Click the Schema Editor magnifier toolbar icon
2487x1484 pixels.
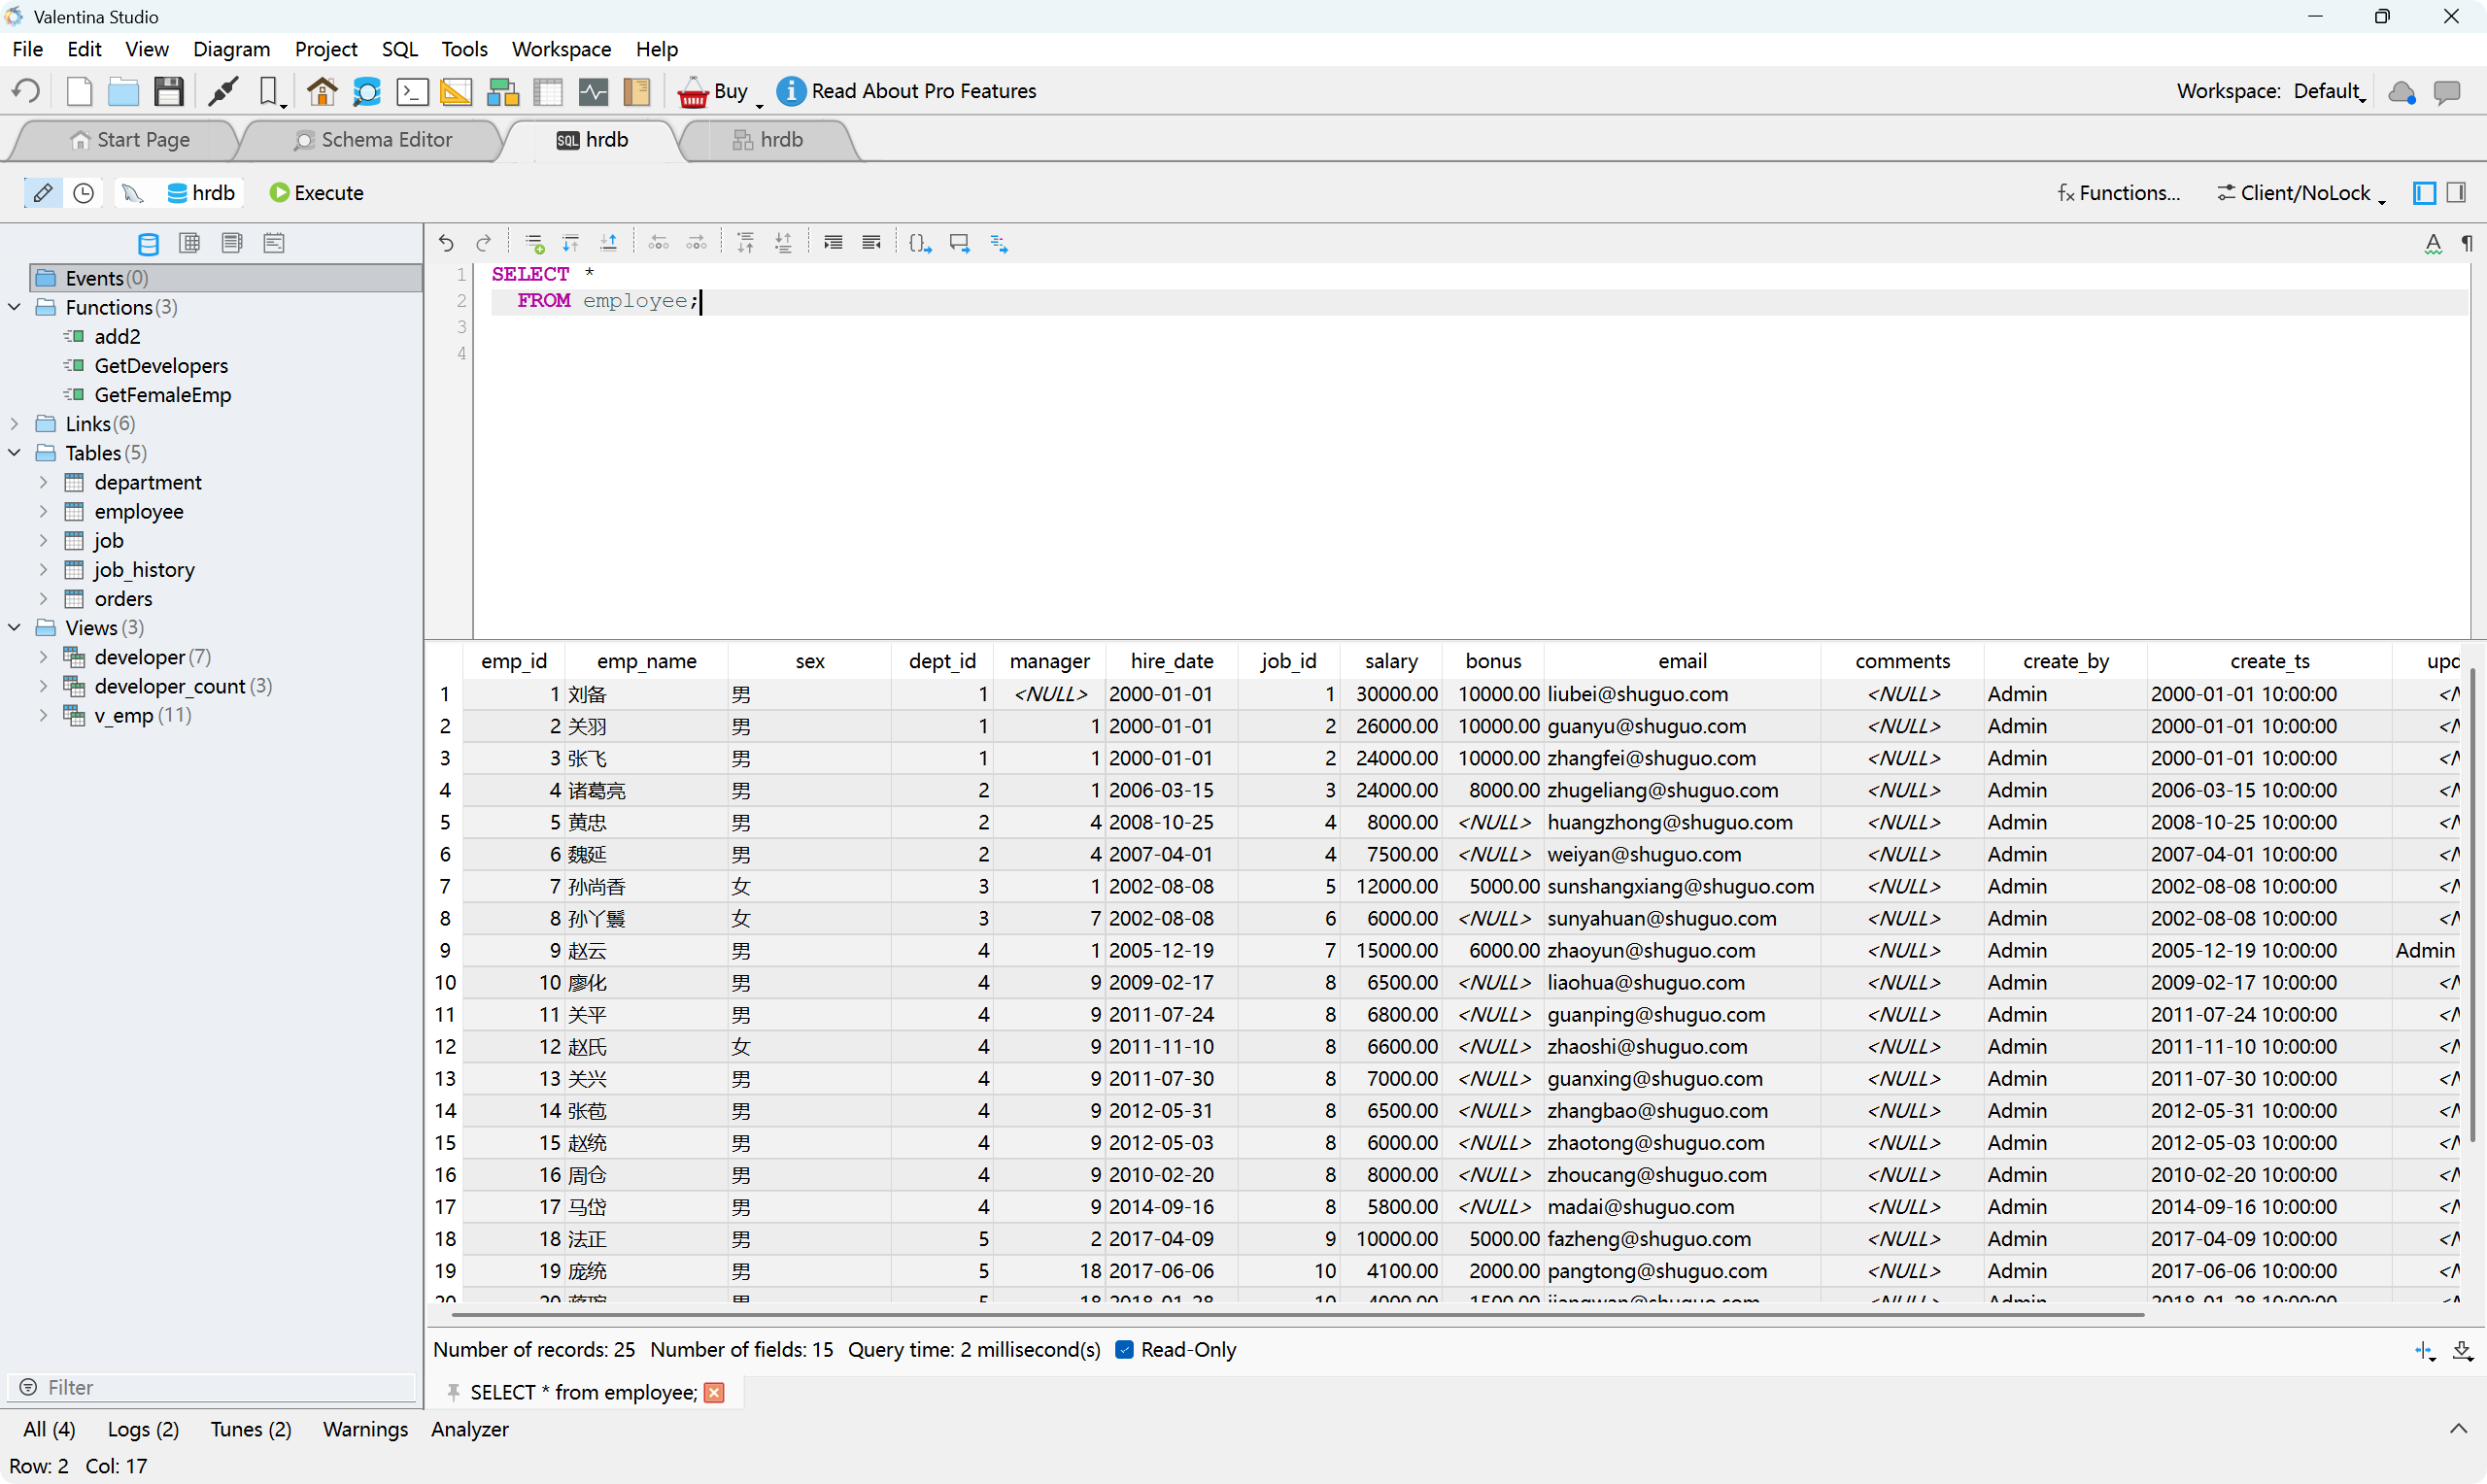pos(367,91)
